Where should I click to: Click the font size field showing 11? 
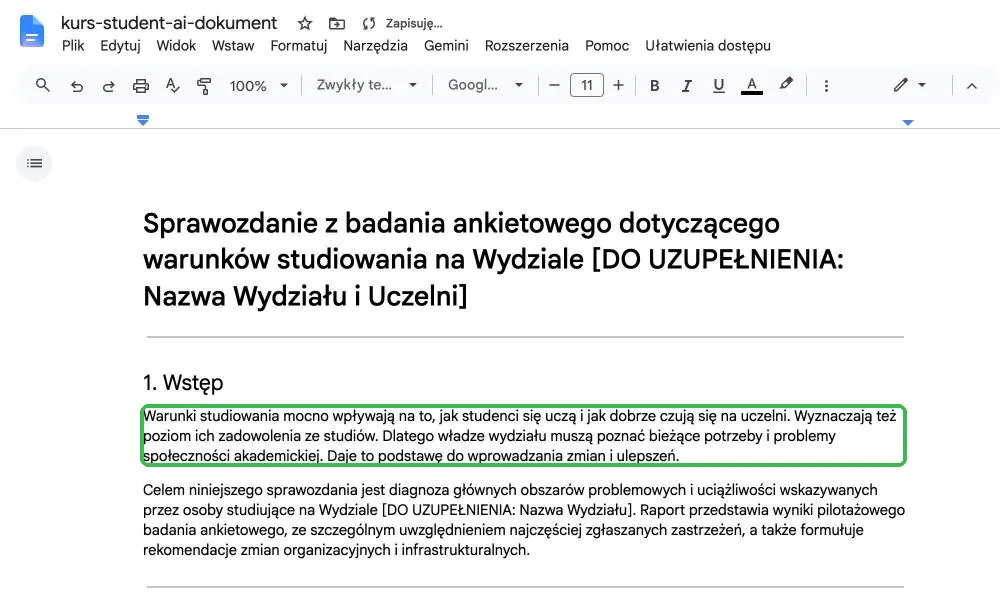(x=587, y=85)
